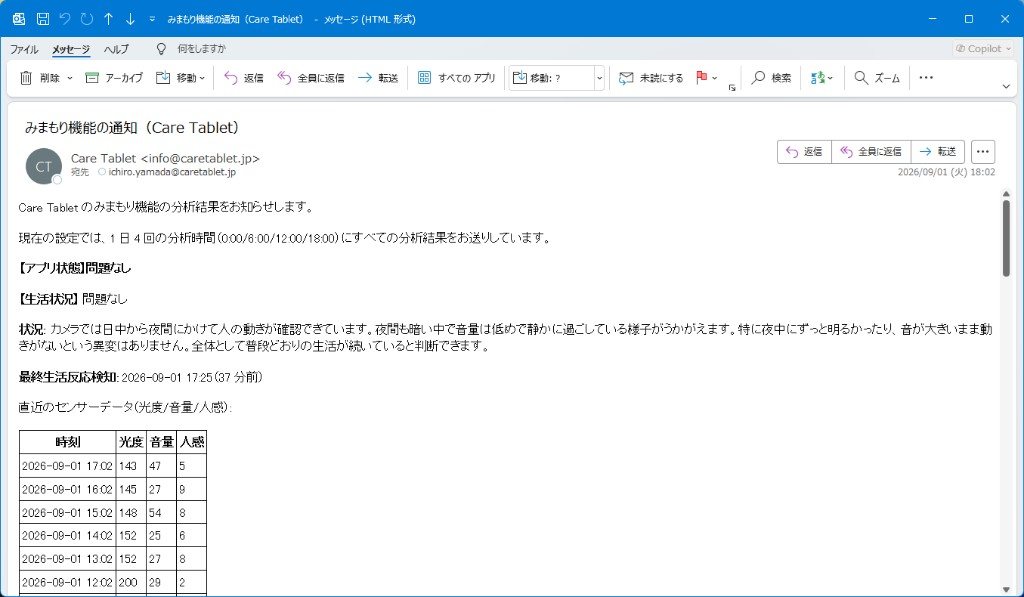Click table header 時刻
This screenshot has height=597, width=1024.
click(x=68, y=442)
